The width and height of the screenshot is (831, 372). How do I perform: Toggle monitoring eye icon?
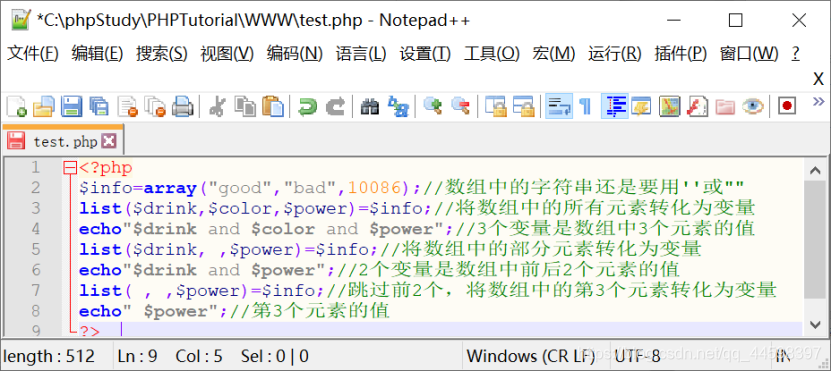click(x=752, y=107)
